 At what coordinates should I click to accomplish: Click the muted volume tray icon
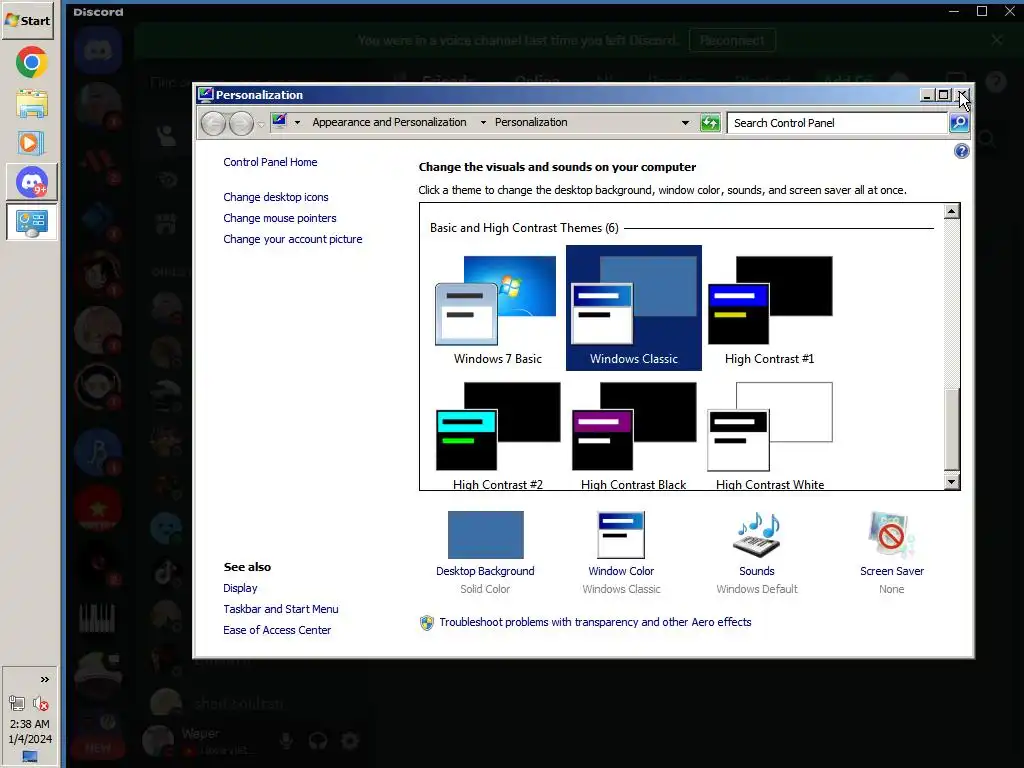(x=40, y=703)
